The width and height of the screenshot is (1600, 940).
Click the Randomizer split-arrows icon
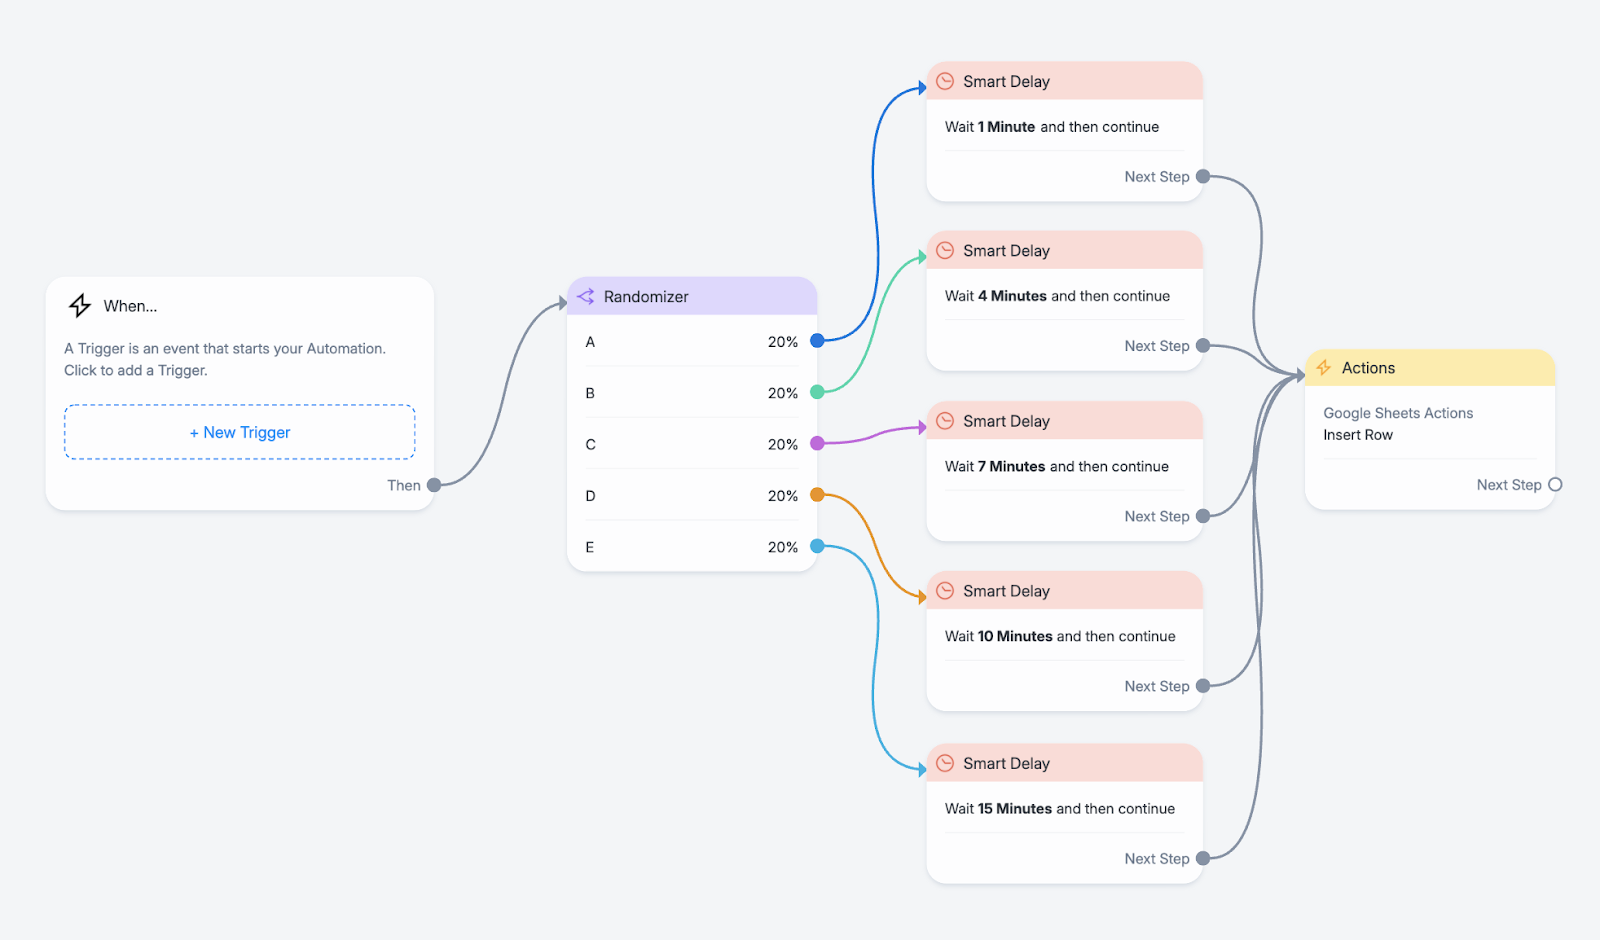(586, 297)
